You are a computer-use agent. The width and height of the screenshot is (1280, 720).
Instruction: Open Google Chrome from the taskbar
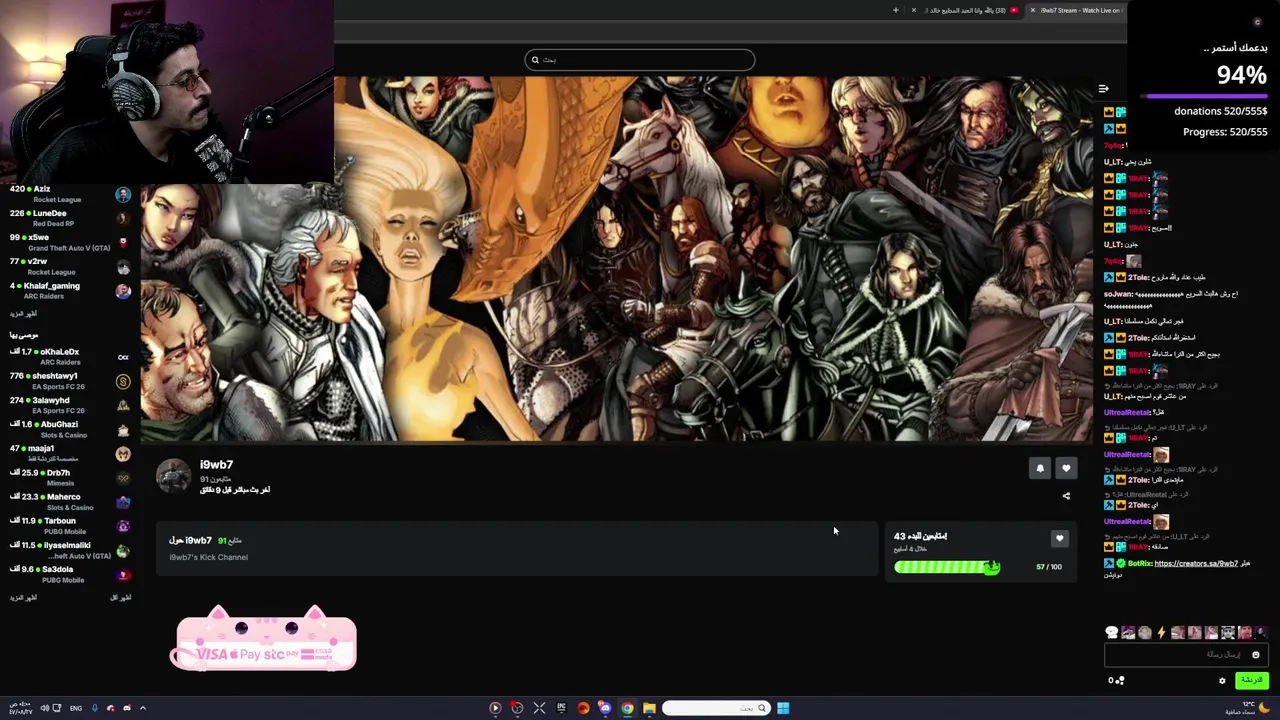pyautogui.click(x=627, y=708)
